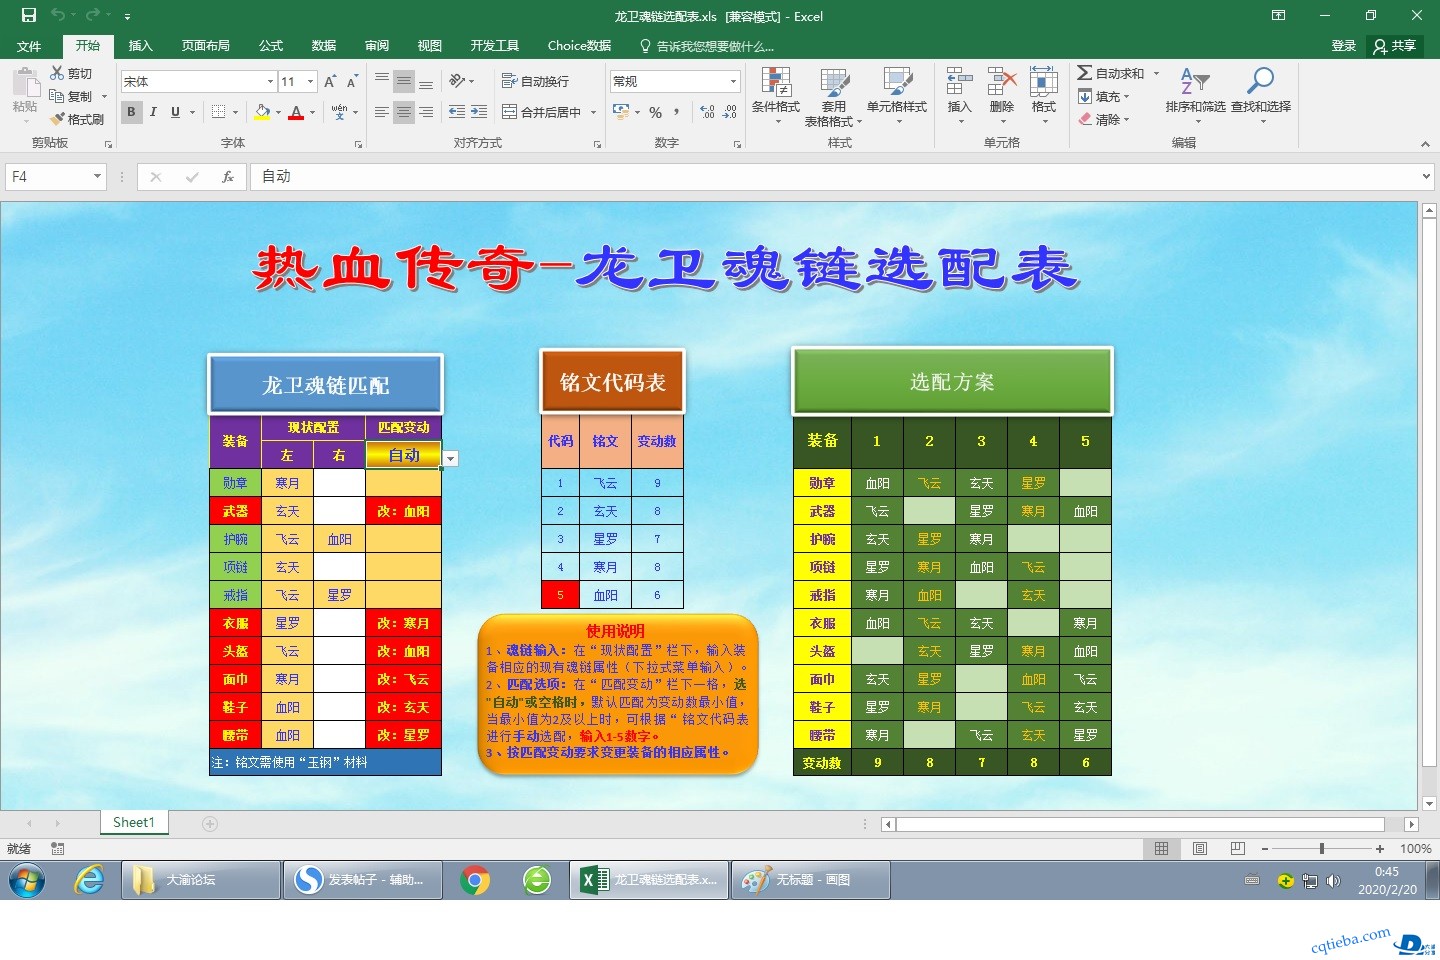This screenshot has width=1440, height=960.
Task: Add a new sheet with plus button
Action: pyautogui.click(x=210, y=824)
